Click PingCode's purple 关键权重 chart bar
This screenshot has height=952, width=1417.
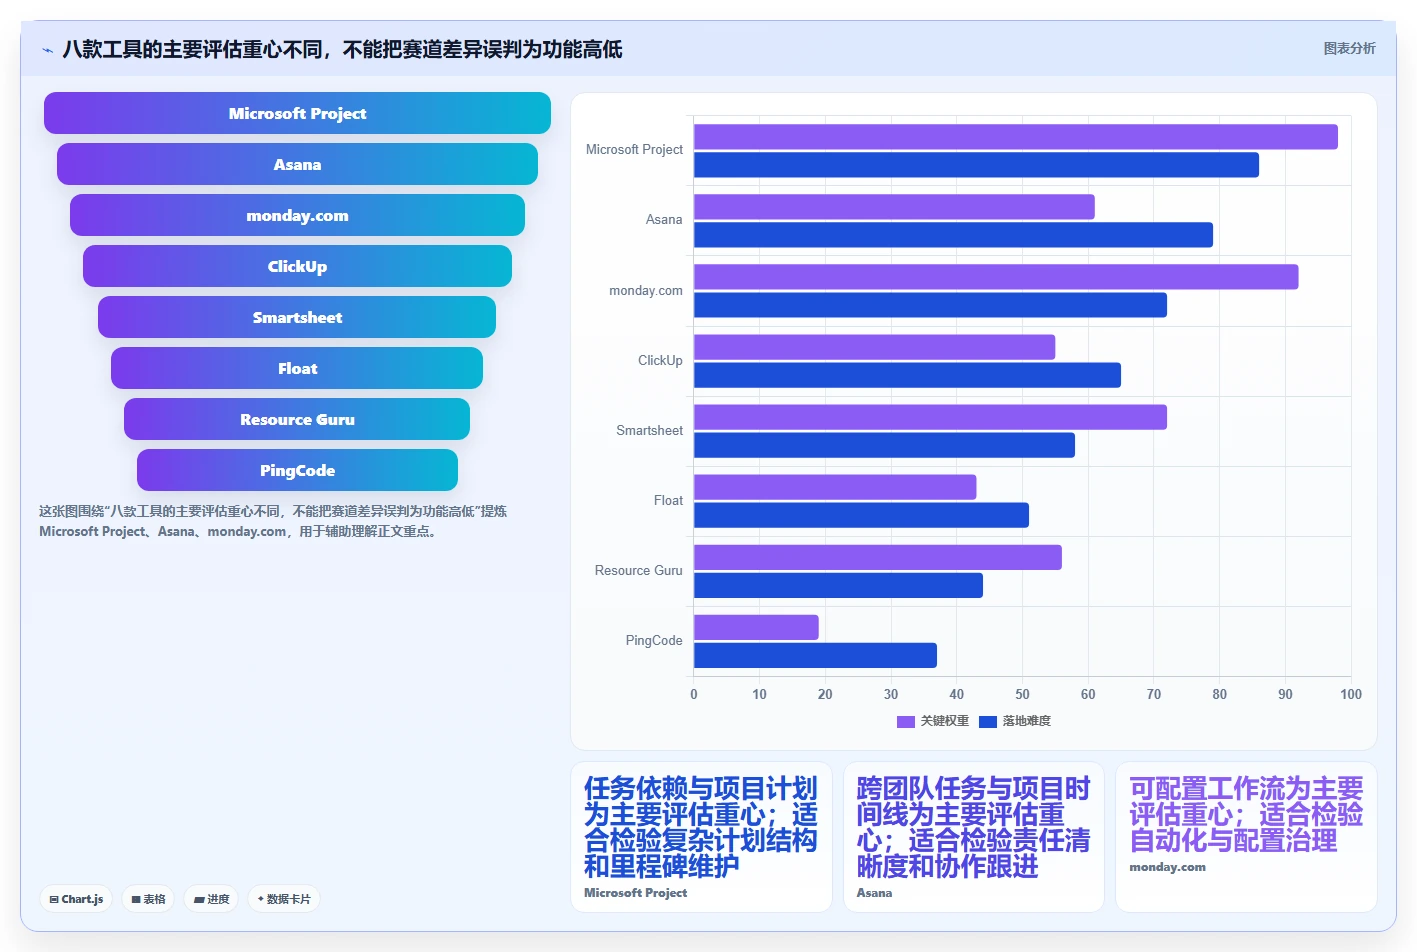(756, 627)
